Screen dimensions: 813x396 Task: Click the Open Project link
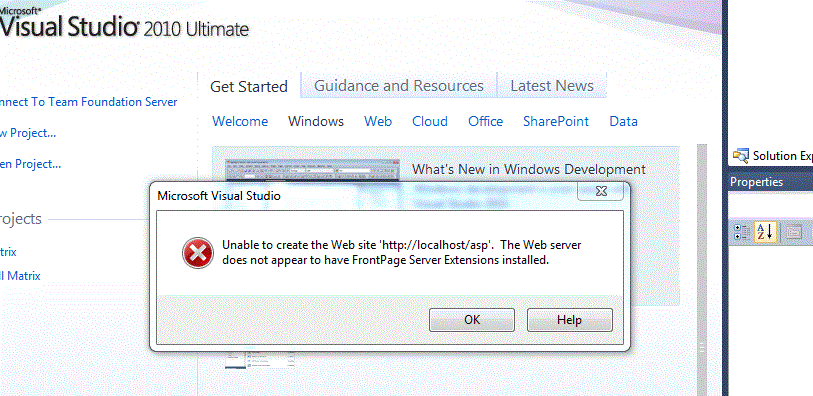click(31, 164)
